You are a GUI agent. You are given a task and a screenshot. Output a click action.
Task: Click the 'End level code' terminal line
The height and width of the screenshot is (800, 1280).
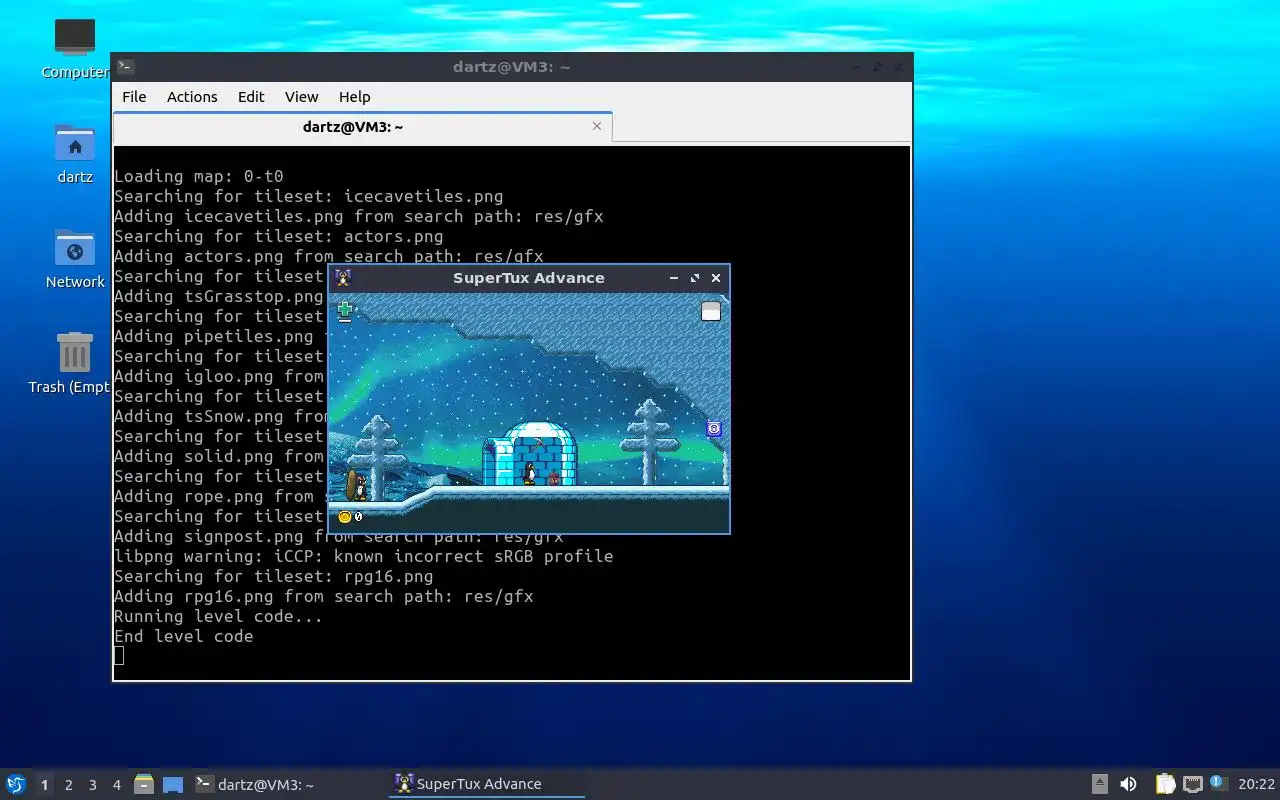pyautogui.click(x=183, y=636)
